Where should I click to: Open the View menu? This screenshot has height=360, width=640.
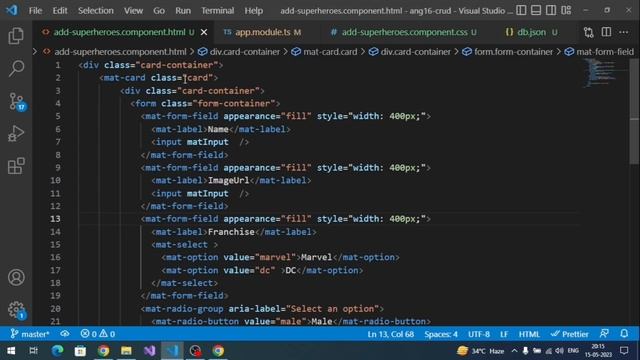(x=133, y=10)
